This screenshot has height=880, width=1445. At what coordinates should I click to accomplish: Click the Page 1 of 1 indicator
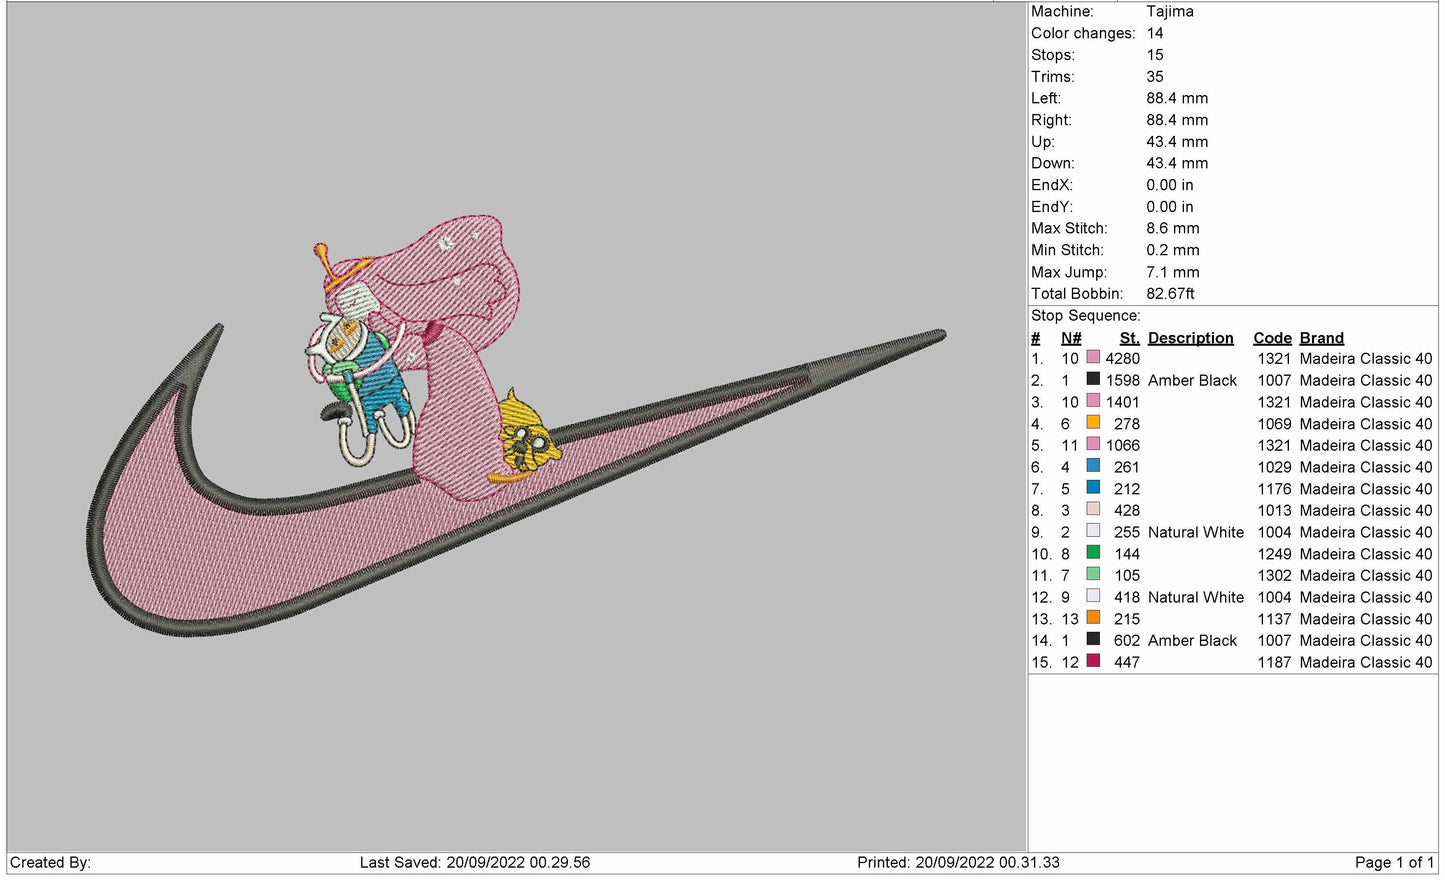pos(1393,862)
